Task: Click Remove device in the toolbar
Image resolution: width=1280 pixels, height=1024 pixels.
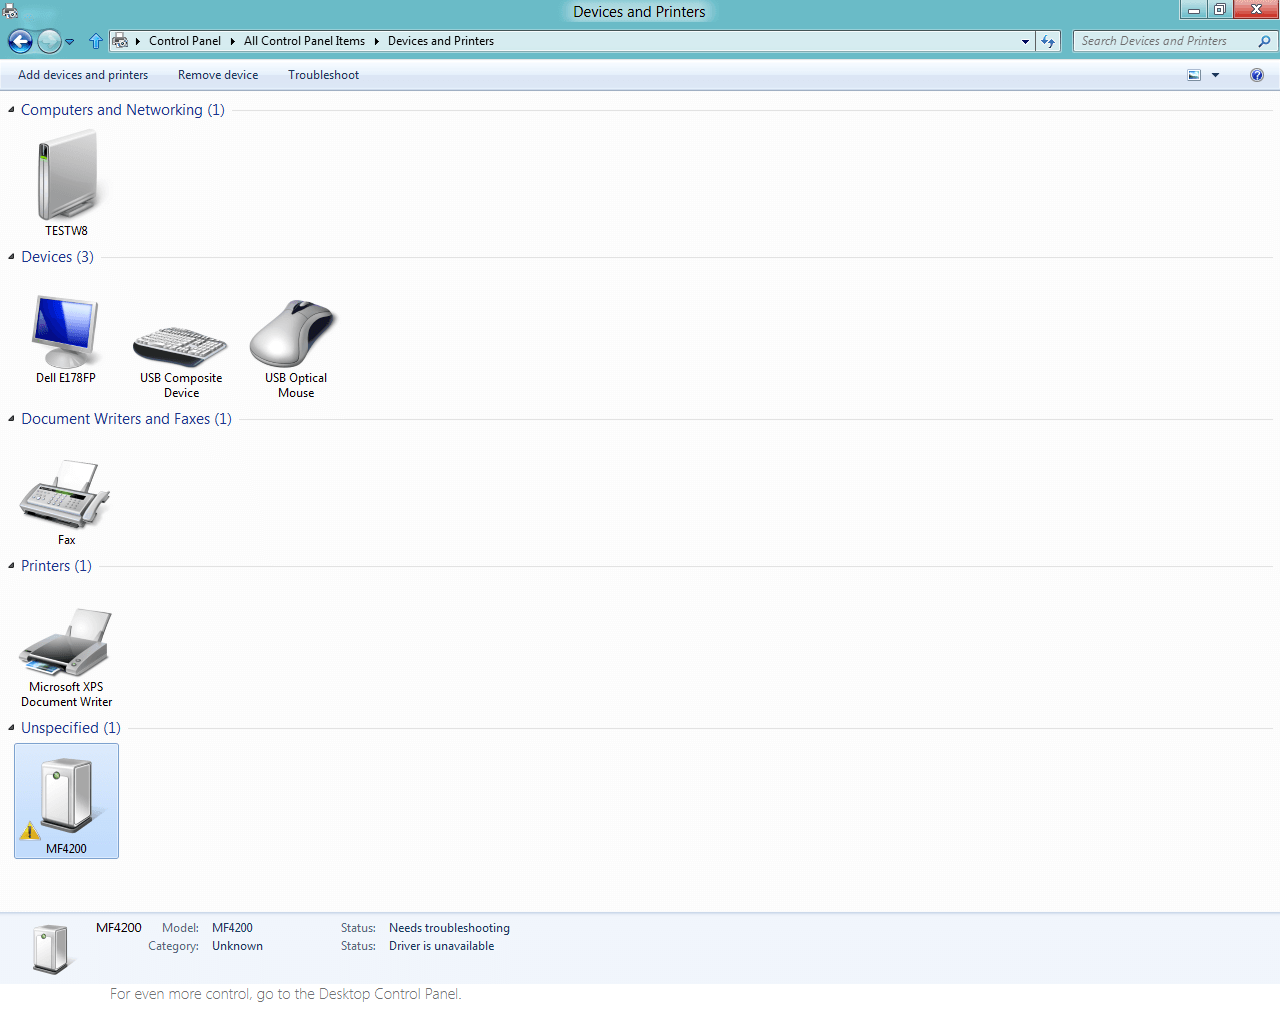Action: pos(218,75)
